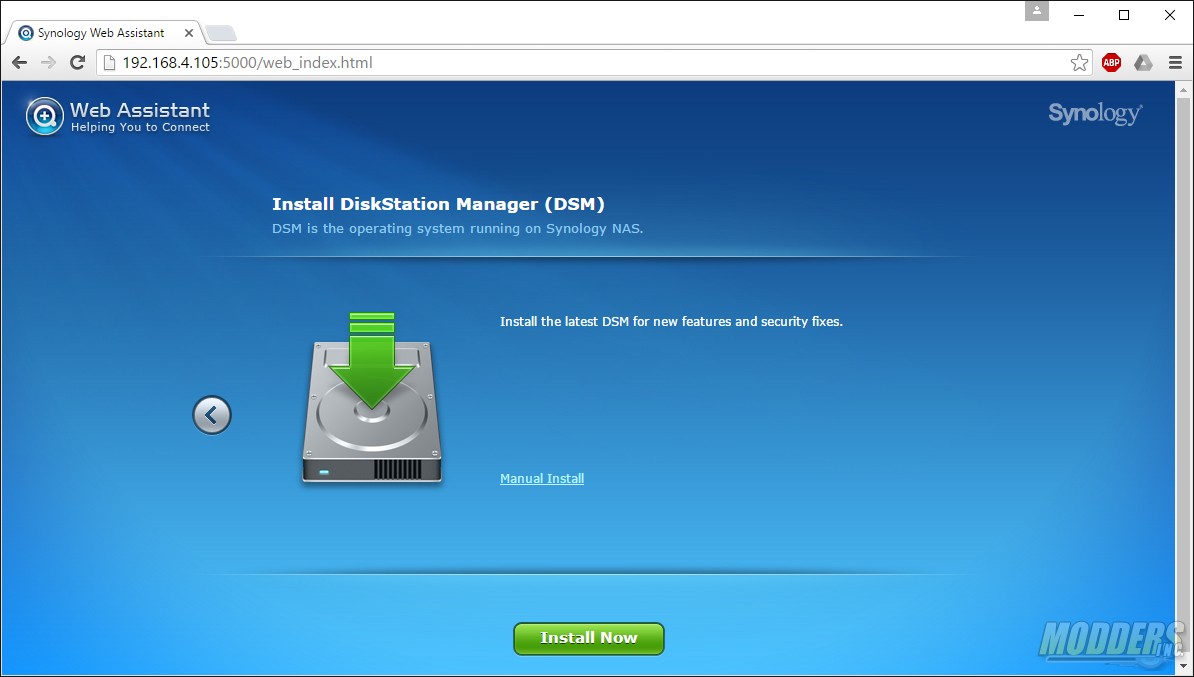Open the Manual Install link
The height and width of the screenshot is (677, 1194).
(542, 478)
